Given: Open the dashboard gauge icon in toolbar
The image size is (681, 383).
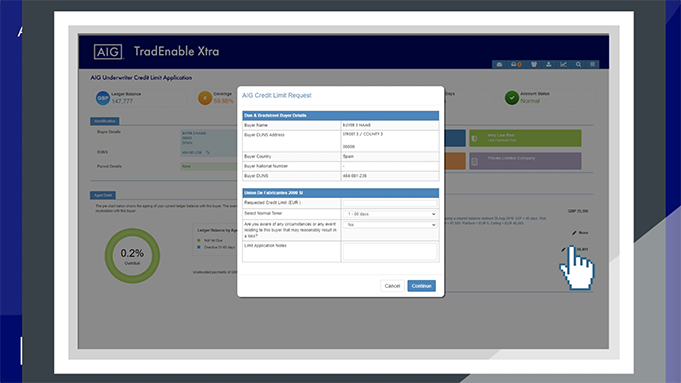Looking at the screenshot, I should pos(499,64).
